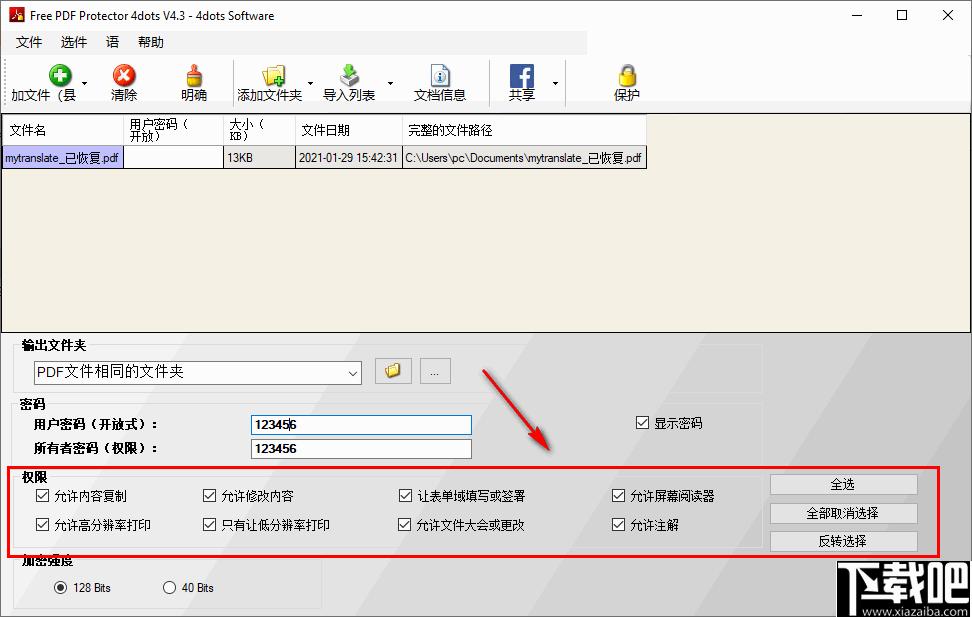Viewport: 972px width, 617px height.
Task: Click the 文件名 column header
Action: coord(63,130)
